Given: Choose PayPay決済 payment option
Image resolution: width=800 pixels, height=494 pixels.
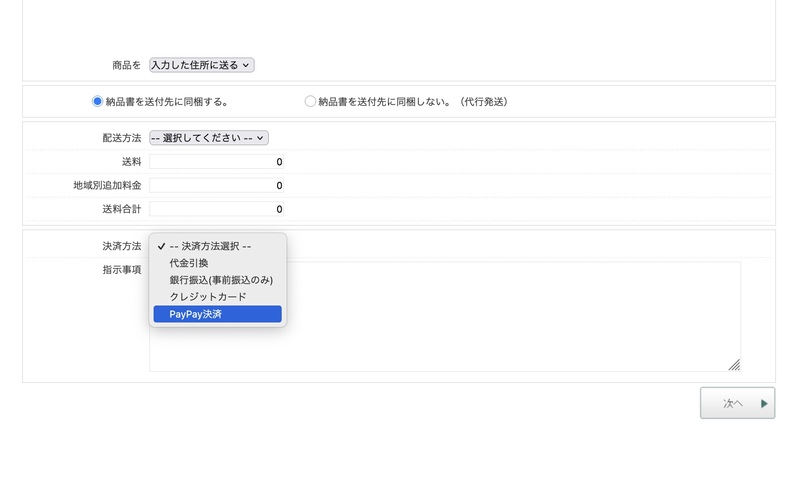Looking at the screenshot, I should (x=217, y=314).
